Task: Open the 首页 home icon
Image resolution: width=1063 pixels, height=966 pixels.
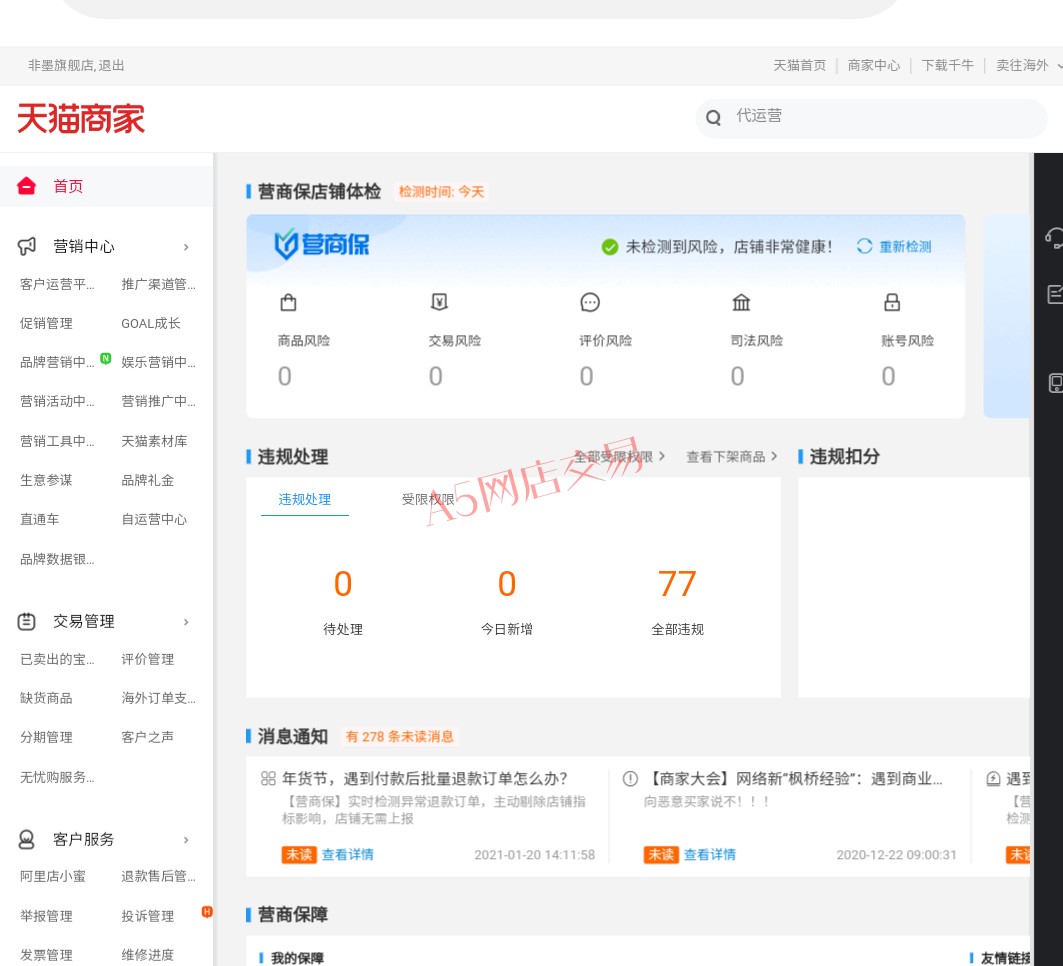Action: 26,186
